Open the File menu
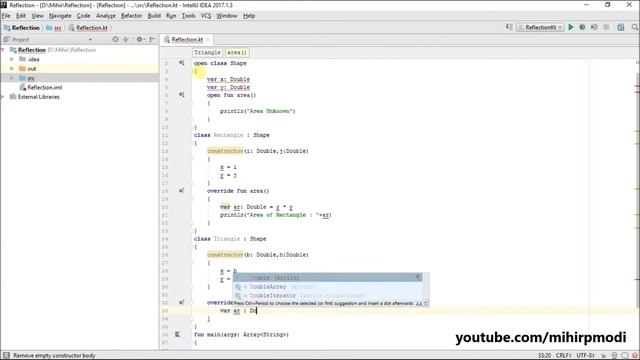Image resolution: width=640 pixels, height=360 pixels. (x=6, y=16)
